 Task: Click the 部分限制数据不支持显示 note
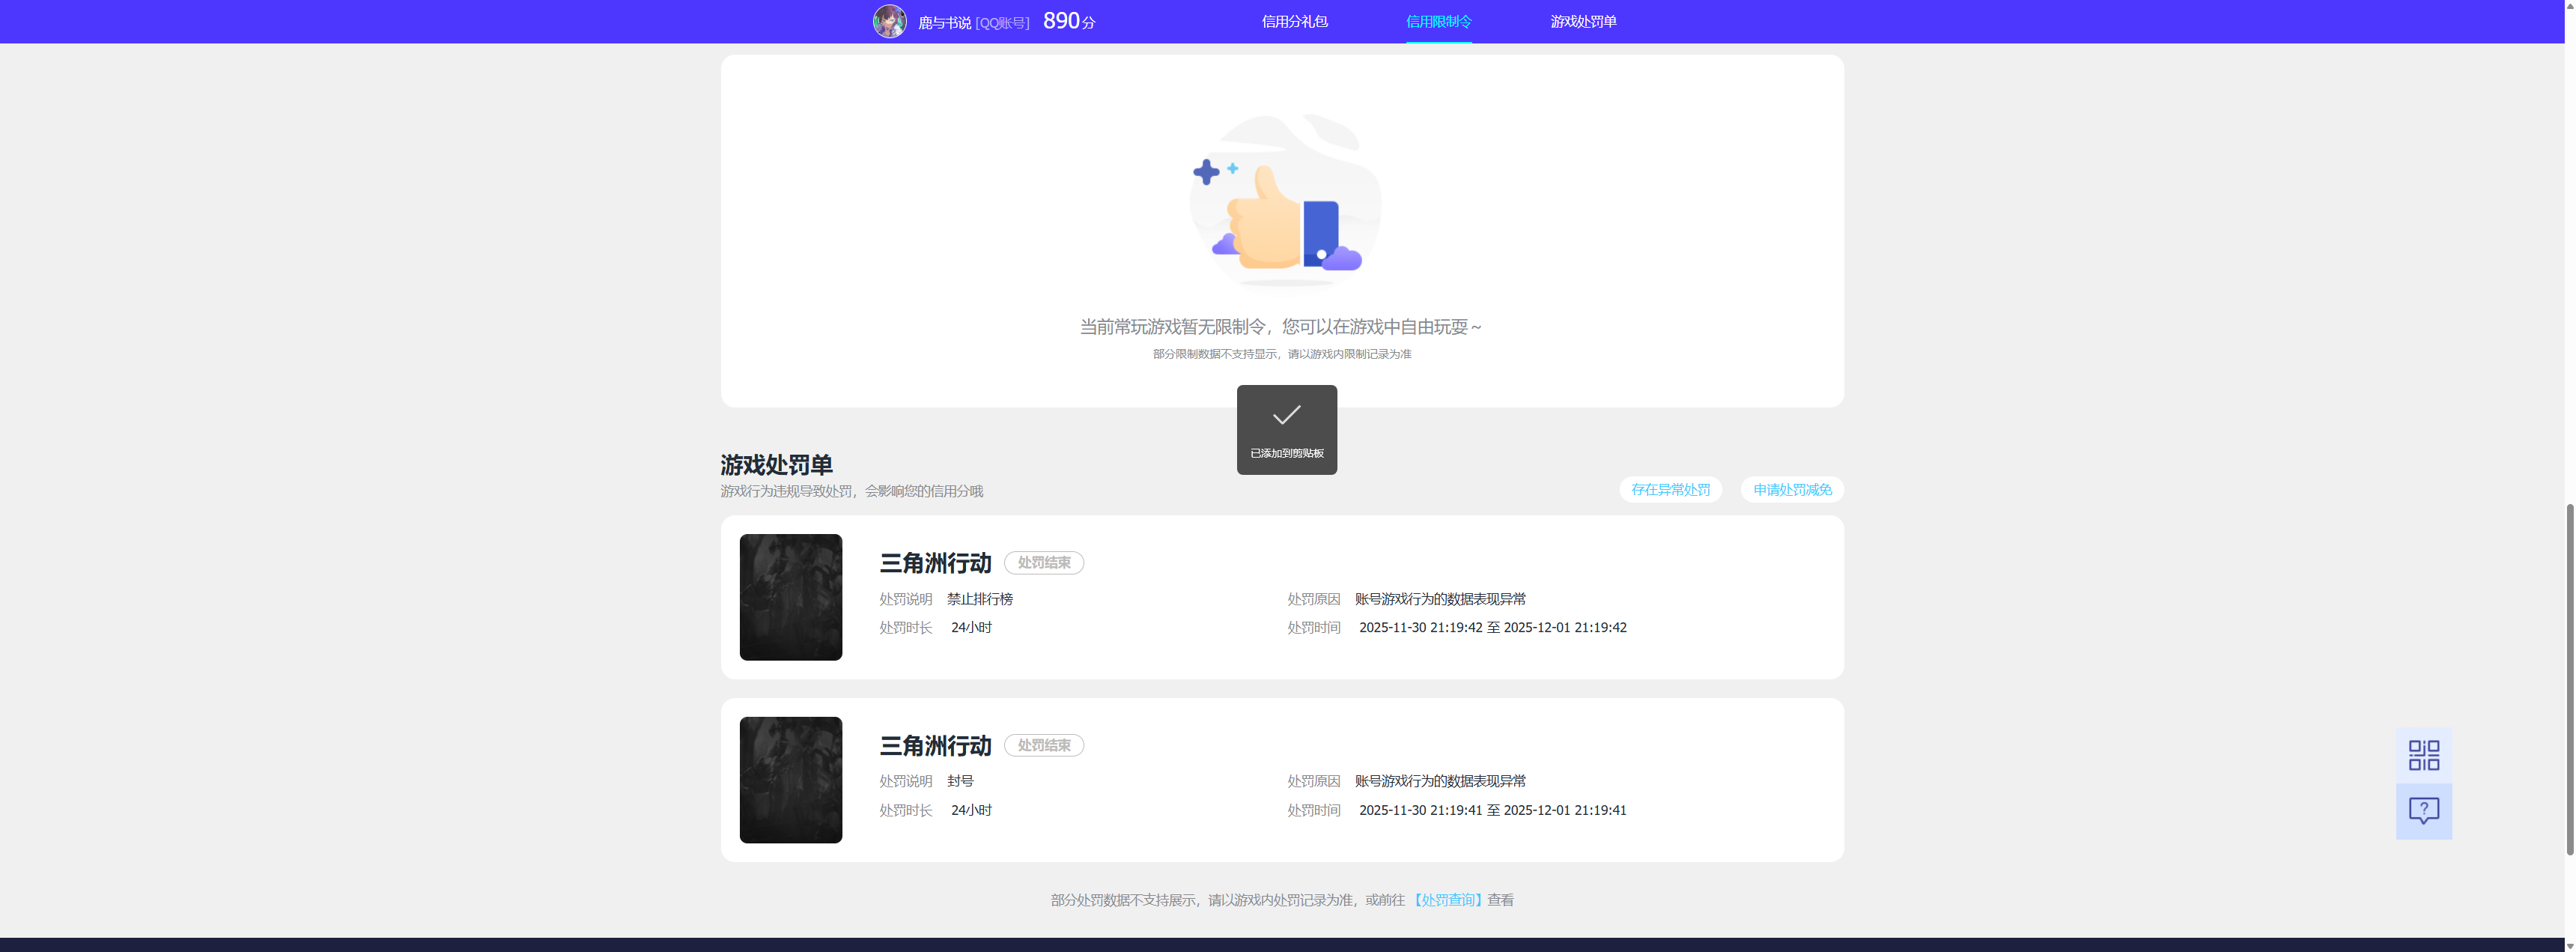point(1281,354)
